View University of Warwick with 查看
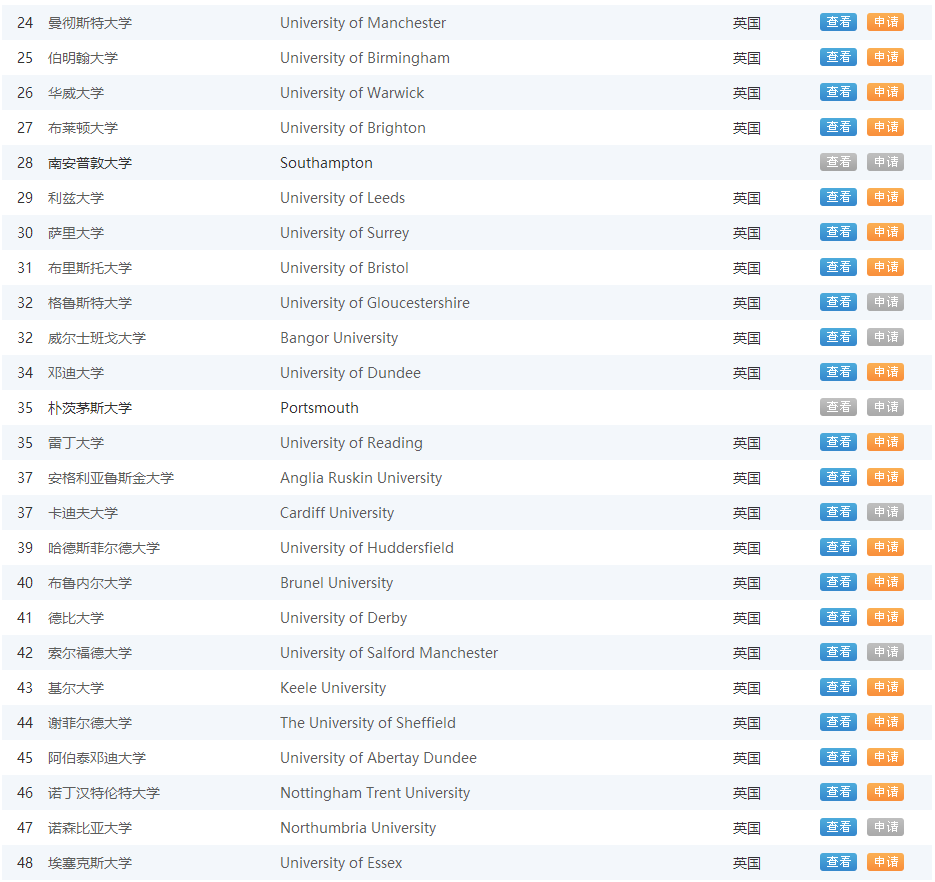The height and width of the screenshot is (882, 935). click(x=838, y=92)
